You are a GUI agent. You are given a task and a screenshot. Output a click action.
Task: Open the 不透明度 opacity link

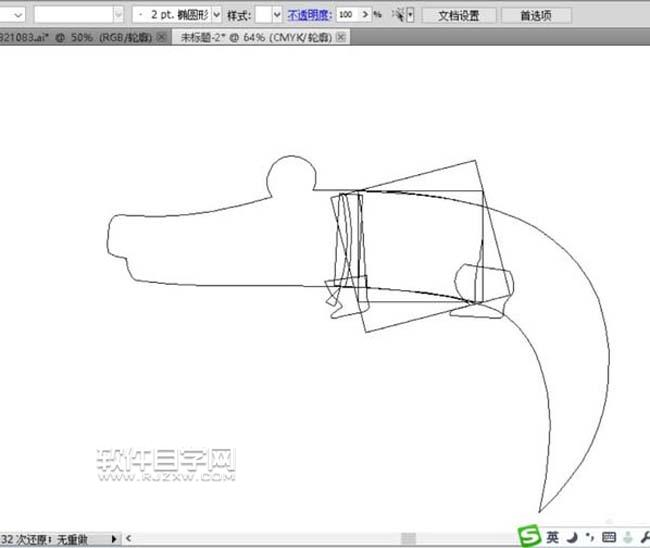(308, 16)
